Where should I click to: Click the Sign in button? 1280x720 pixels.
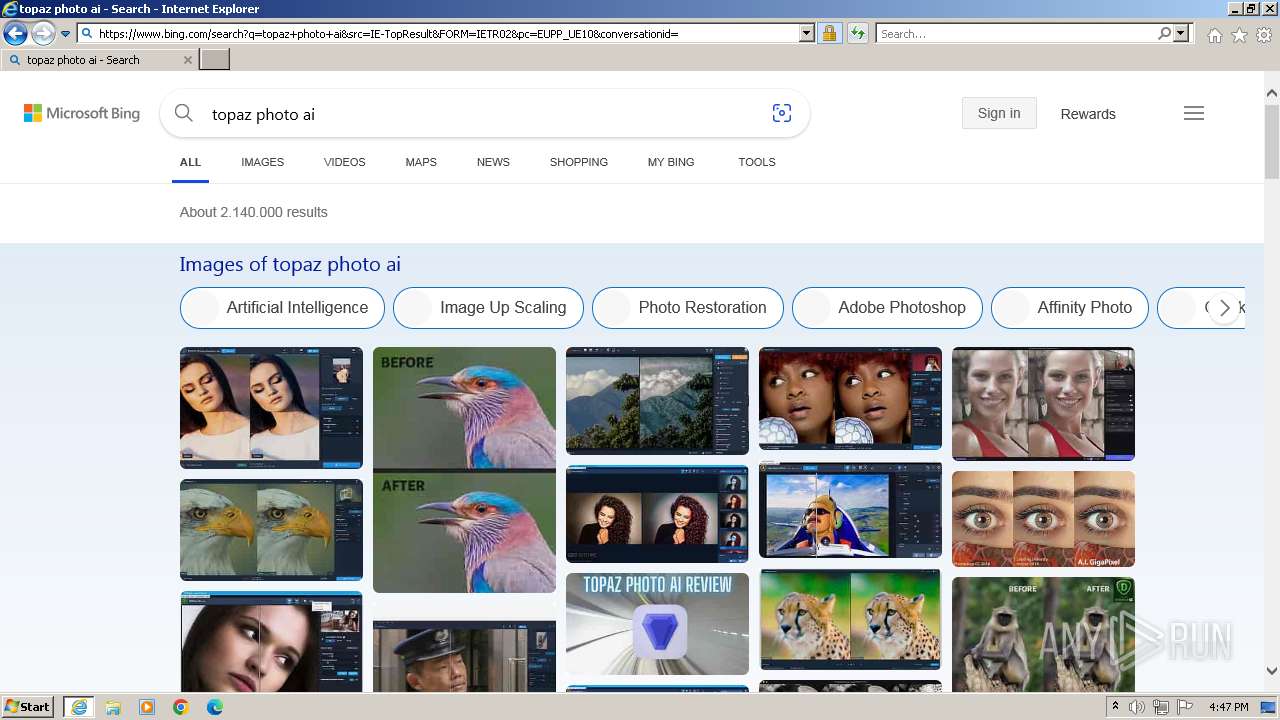click(x=999, y=113)
